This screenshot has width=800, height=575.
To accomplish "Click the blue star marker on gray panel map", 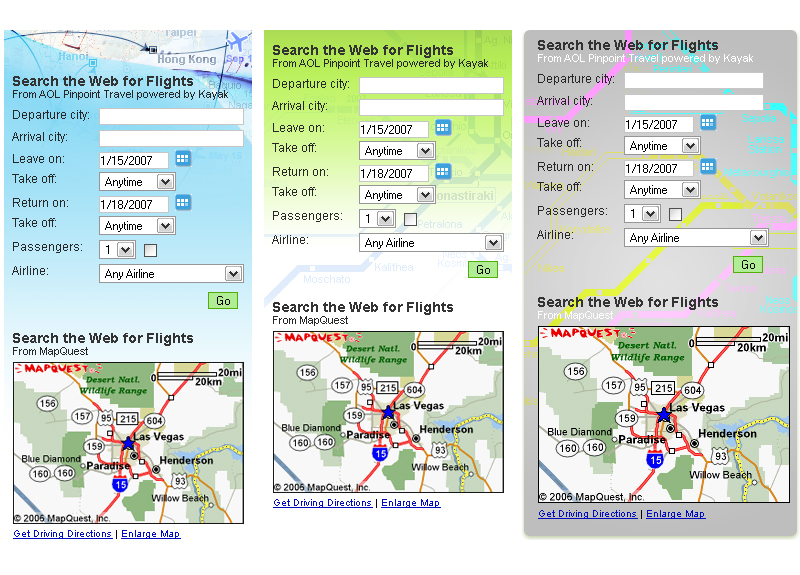I will pos(664,415).
